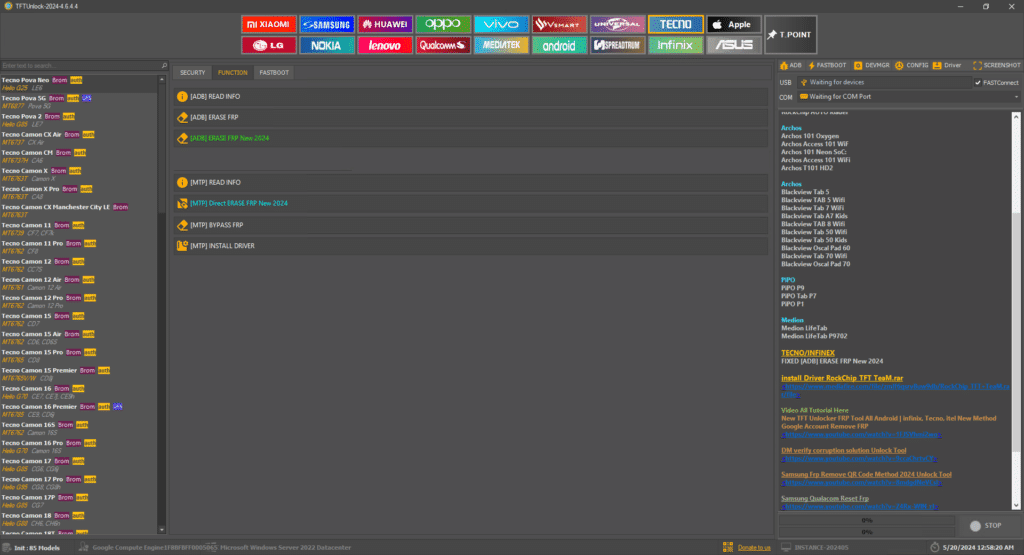1024x555 pixels.
Task: Run [MTP] INSTALL DRIVER
Action: (x=472, y=246)
